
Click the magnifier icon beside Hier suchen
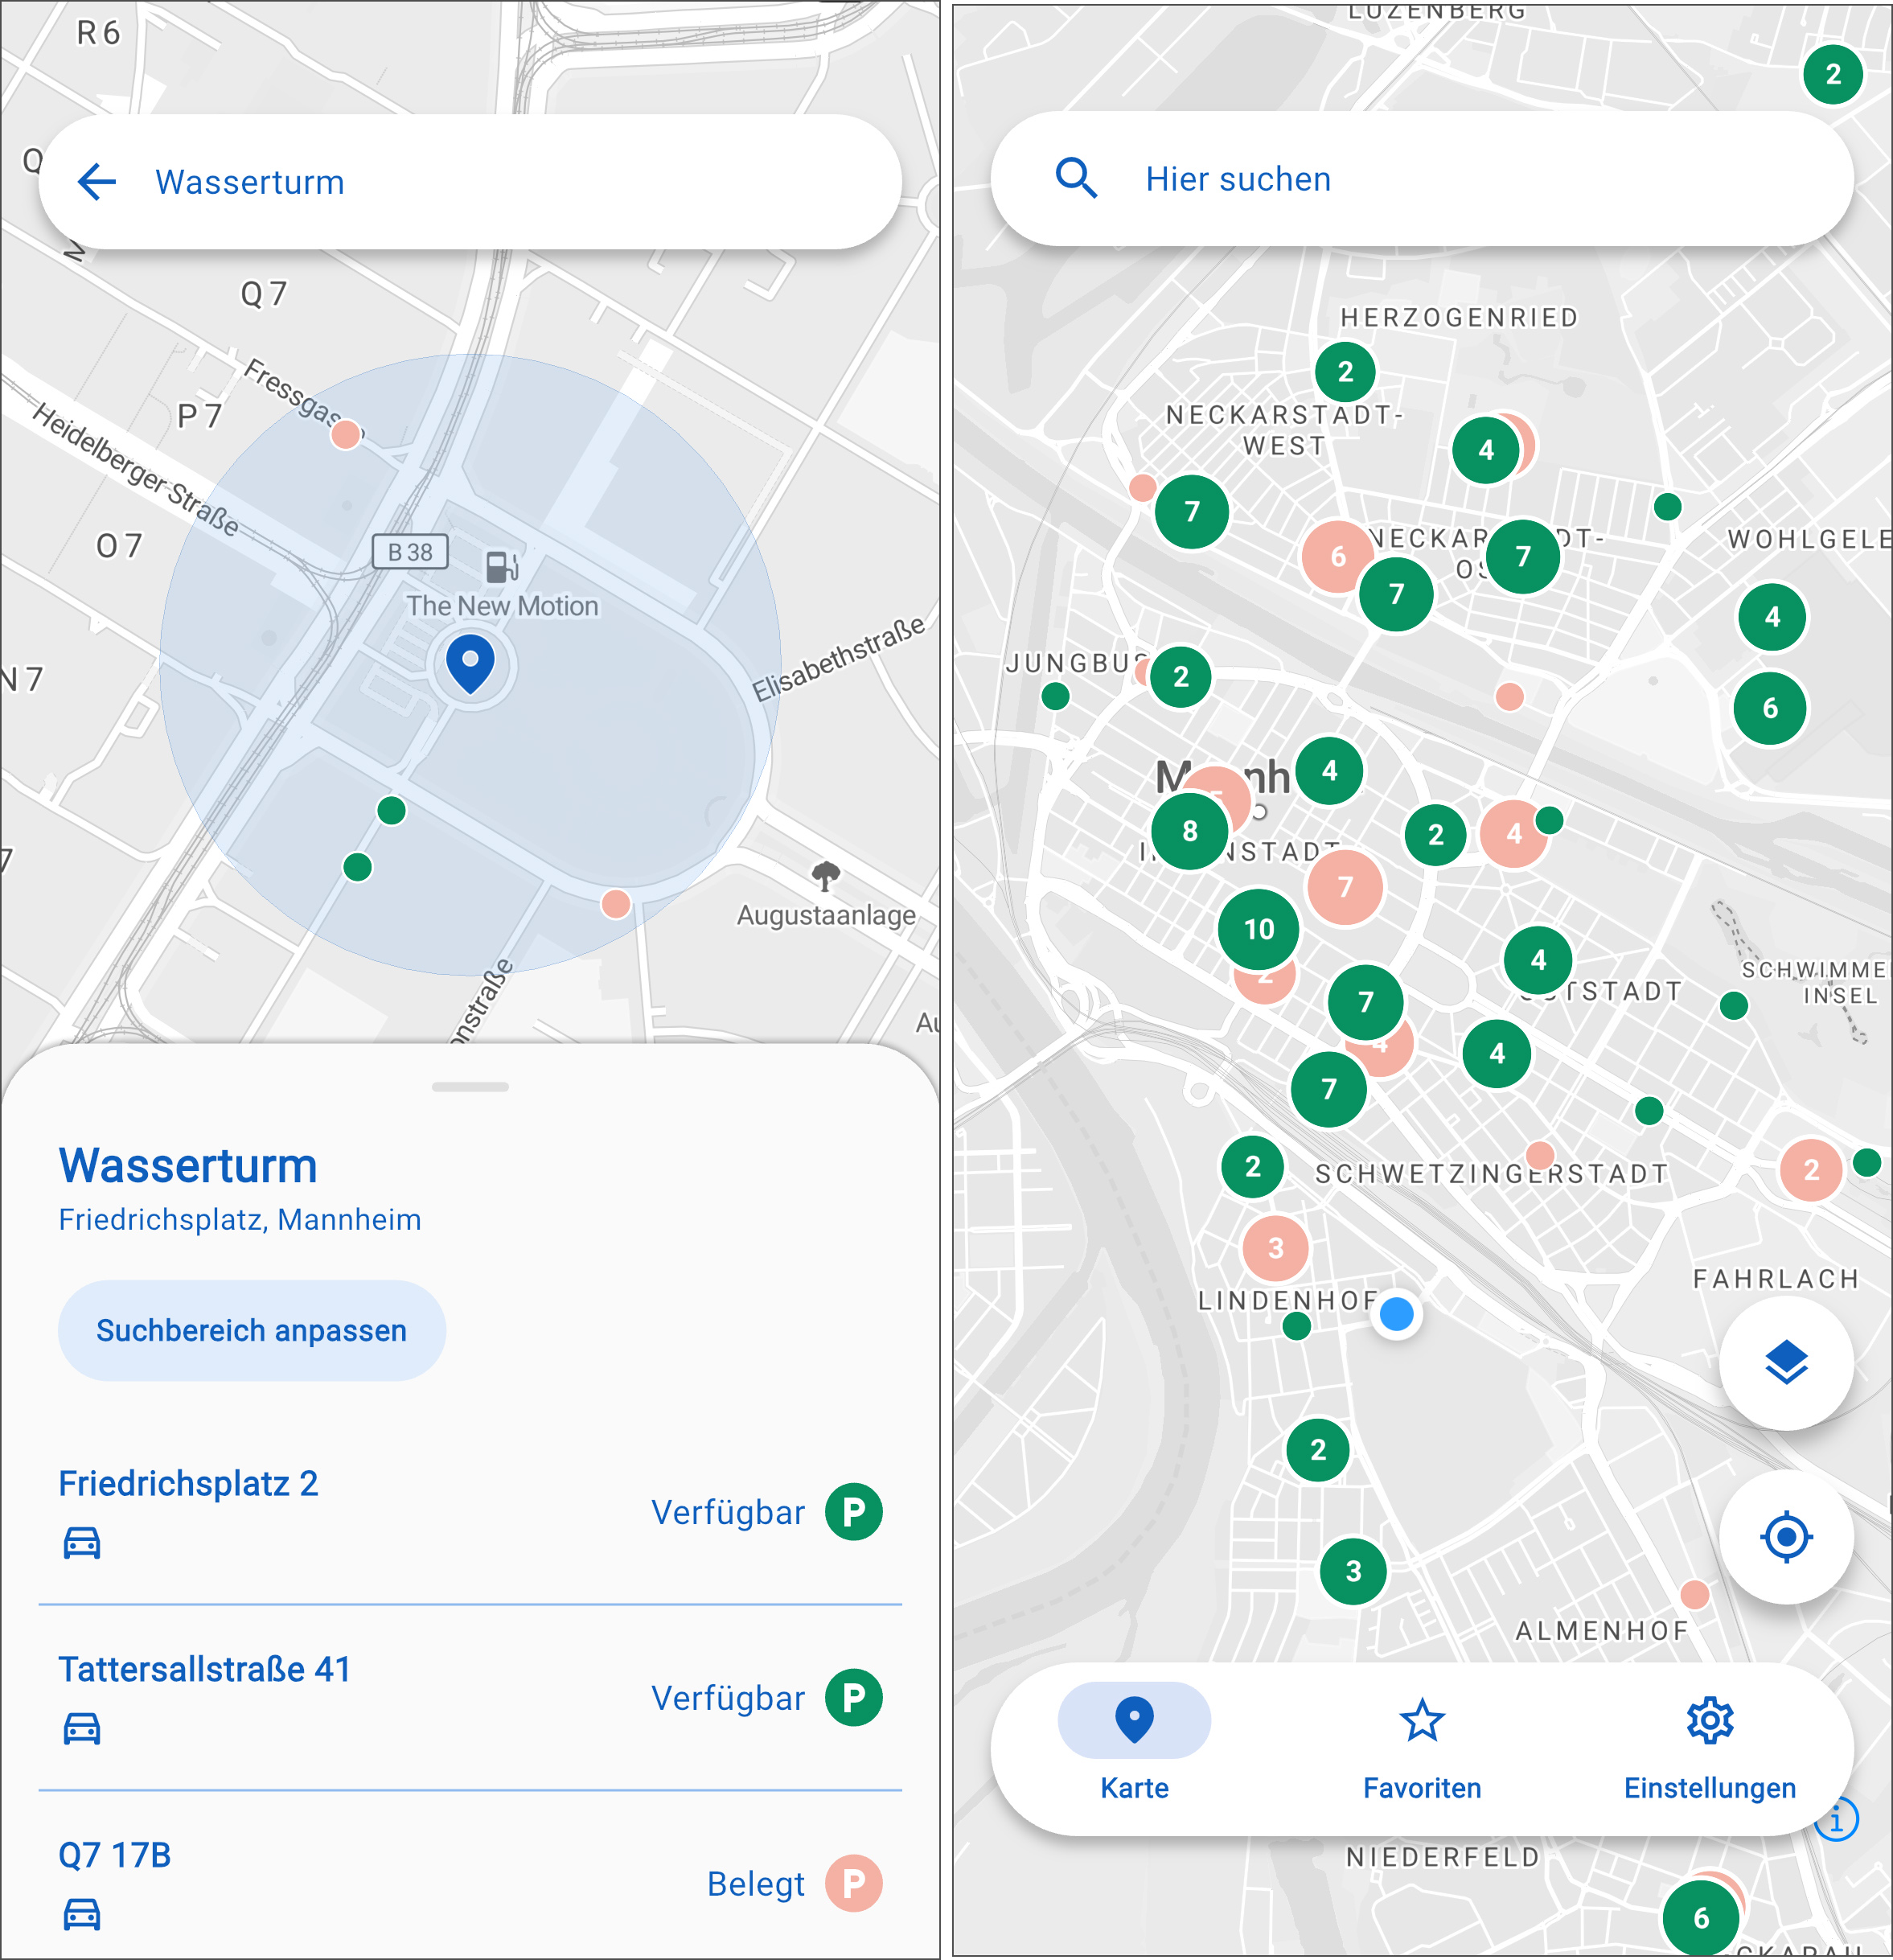coord(1078,178)
